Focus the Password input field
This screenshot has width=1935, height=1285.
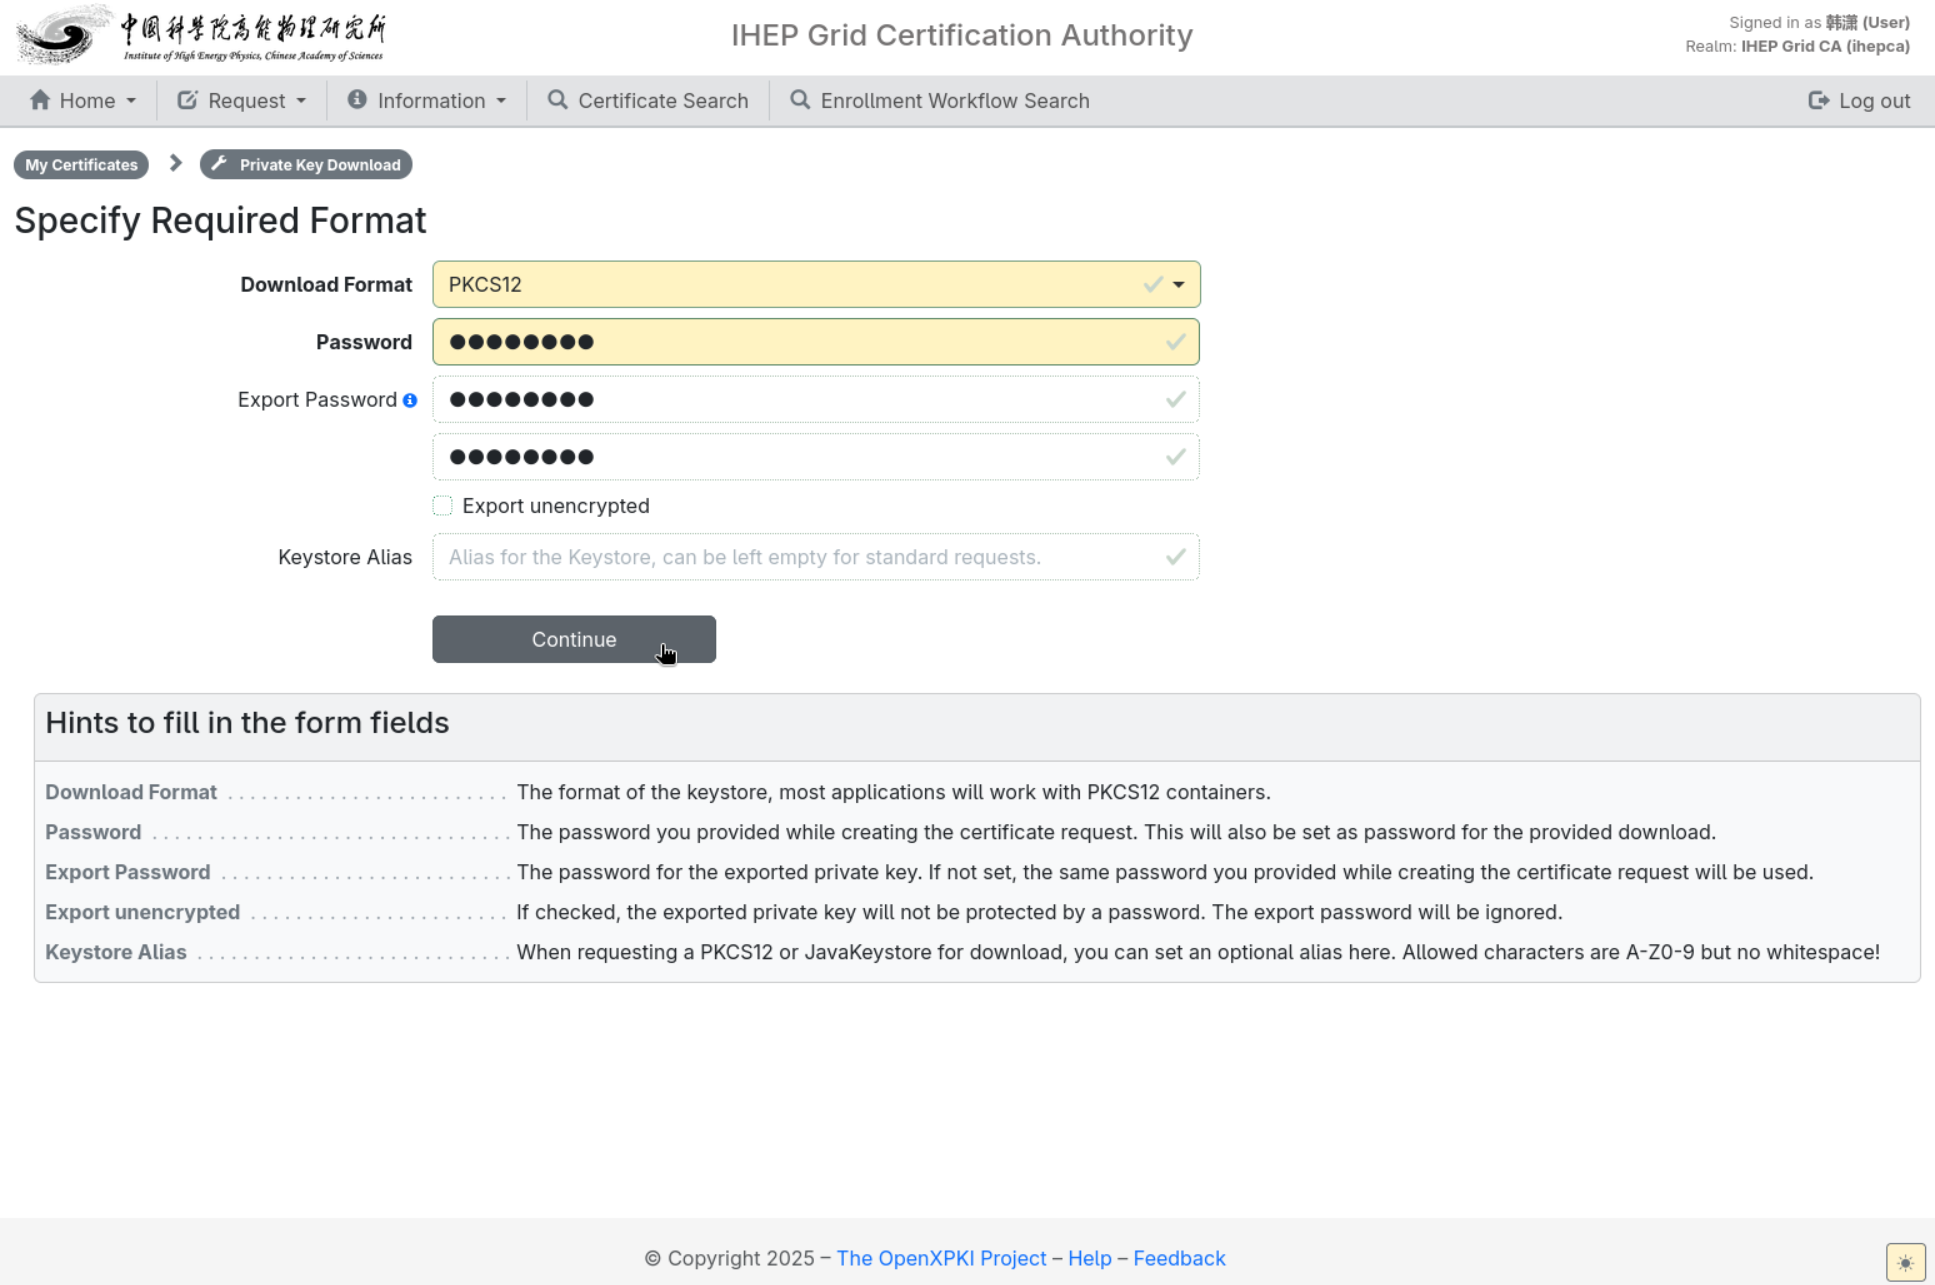(816, 342)
